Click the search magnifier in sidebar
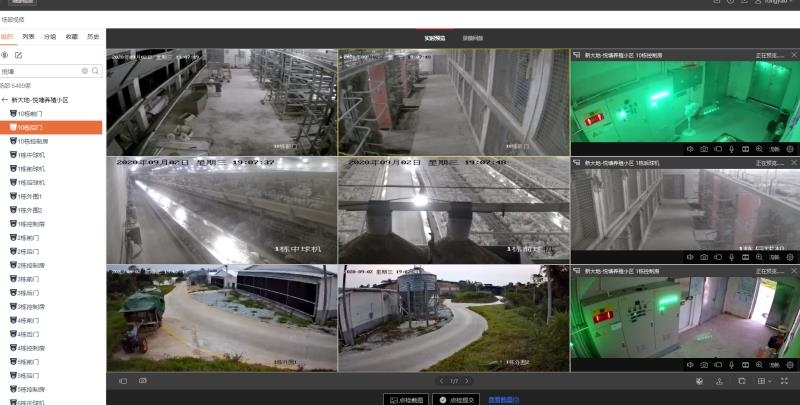800x405 pixels. coord(95,71)
